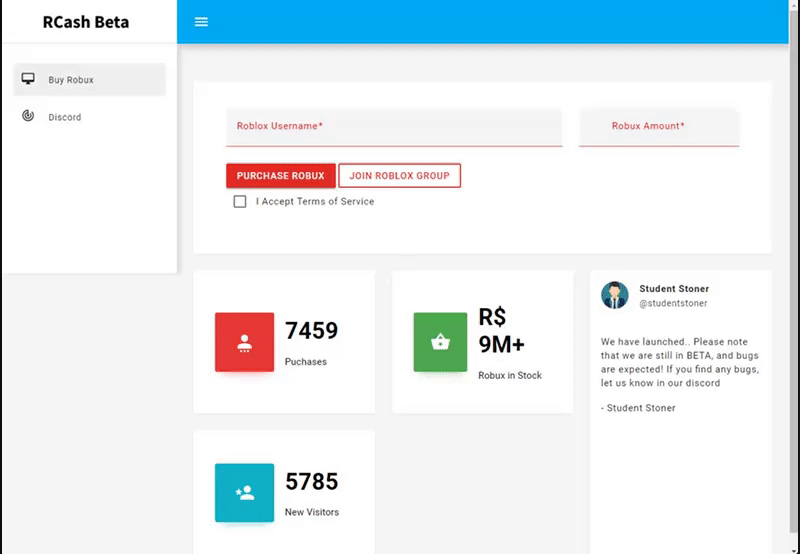Click the New Visitors label
This screenshot has height=554, width=800.
pos(312,512)
